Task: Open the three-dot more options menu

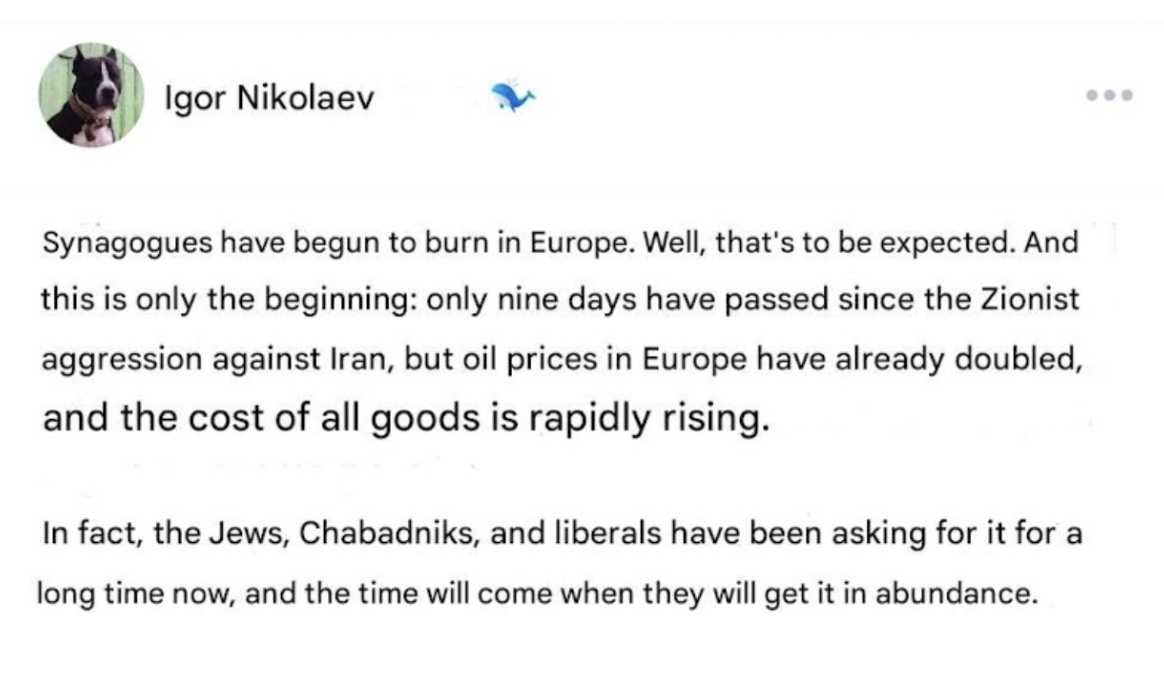Action: (x=1110, y=96)
